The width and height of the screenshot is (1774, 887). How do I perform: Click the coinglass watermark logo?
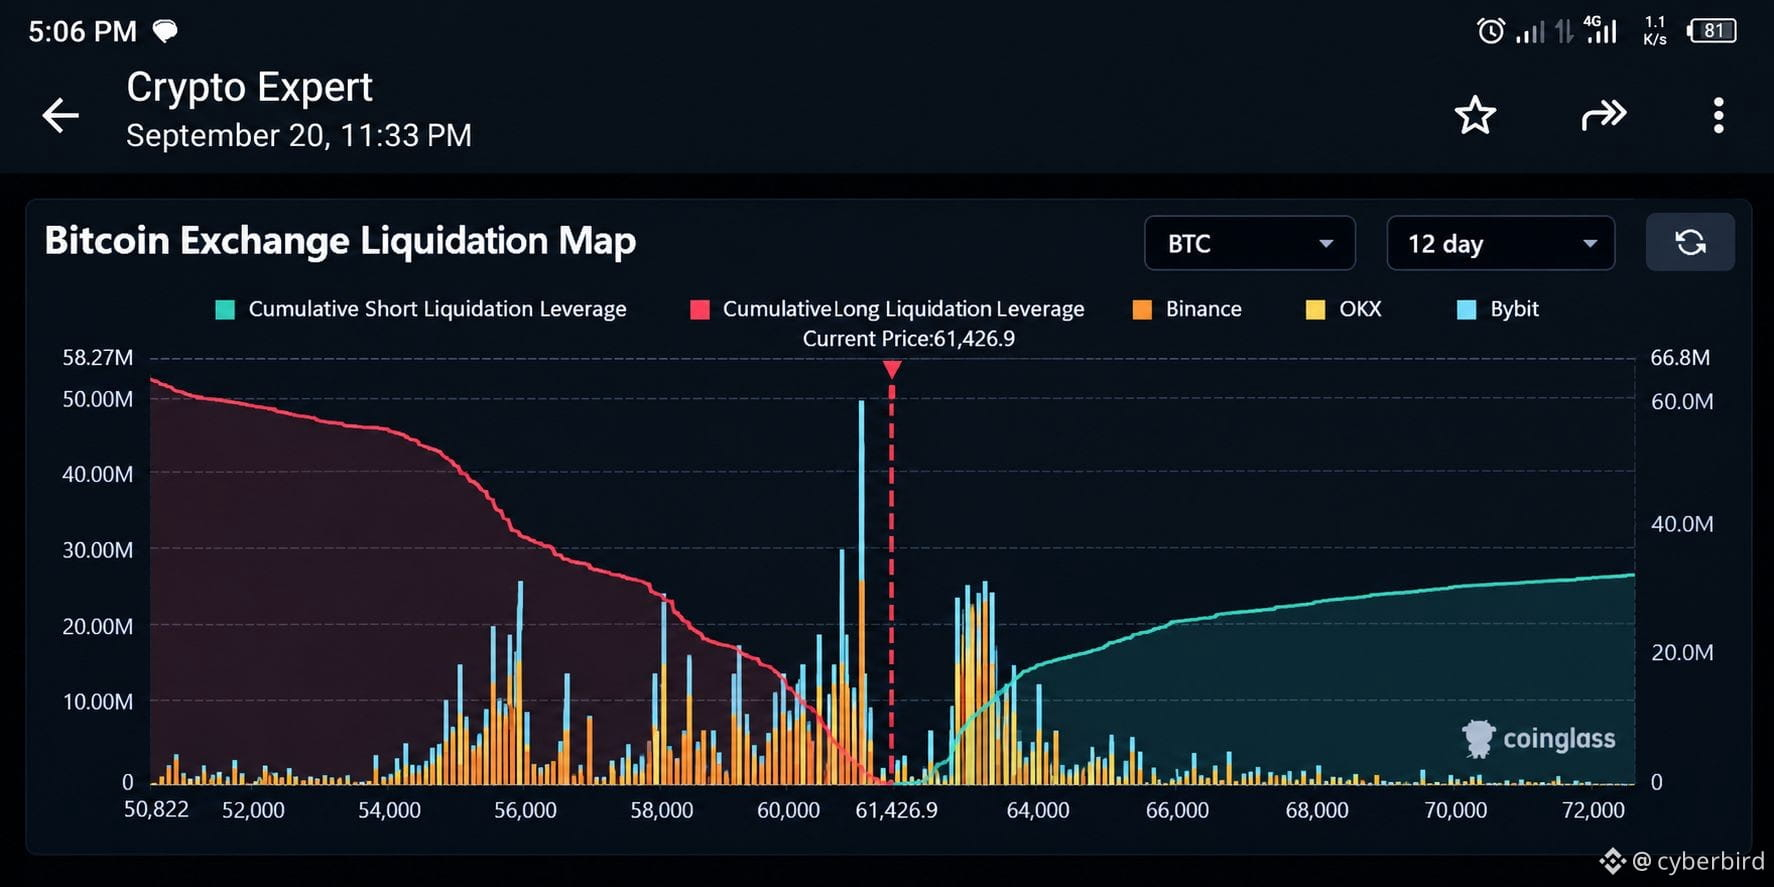click(1539, 739)
